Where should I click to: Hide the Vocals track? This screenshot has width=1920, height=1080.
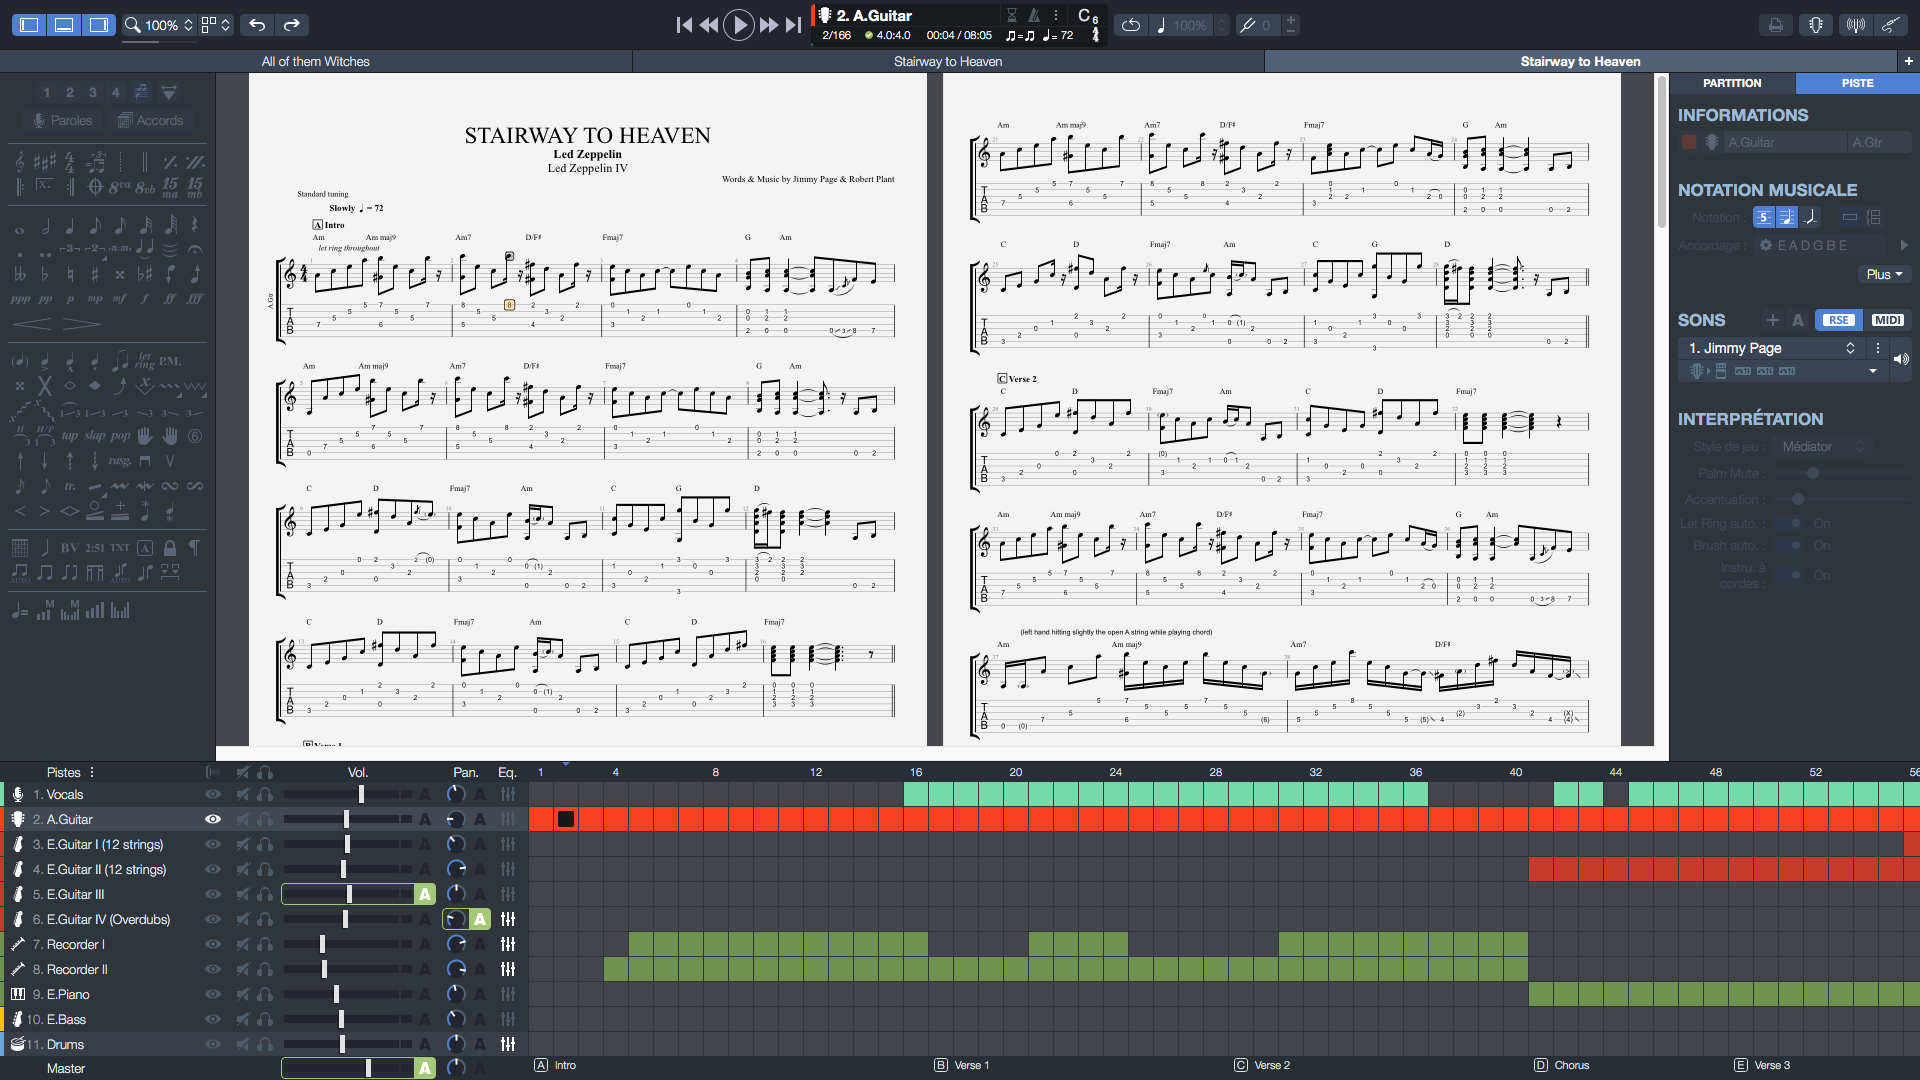(213, 794)
